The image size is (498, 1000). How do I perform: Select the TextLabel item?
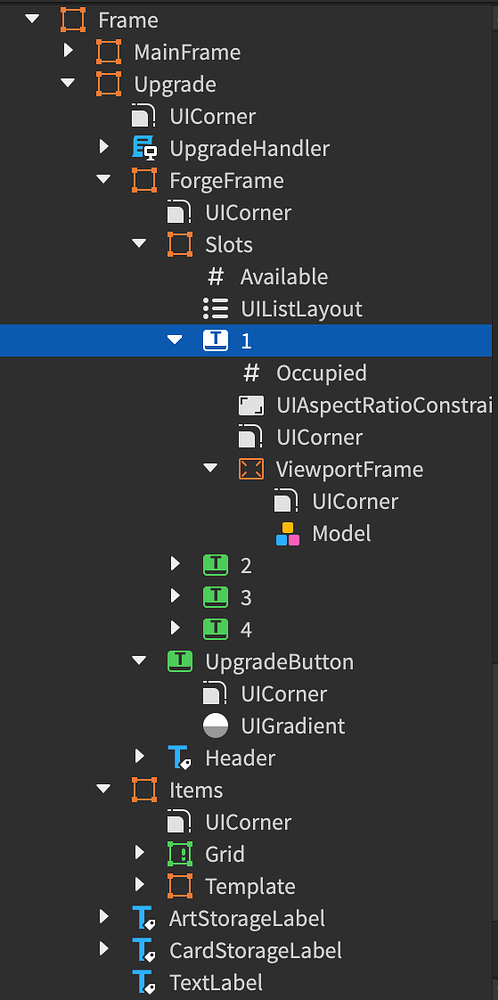[x=197, y=982]
